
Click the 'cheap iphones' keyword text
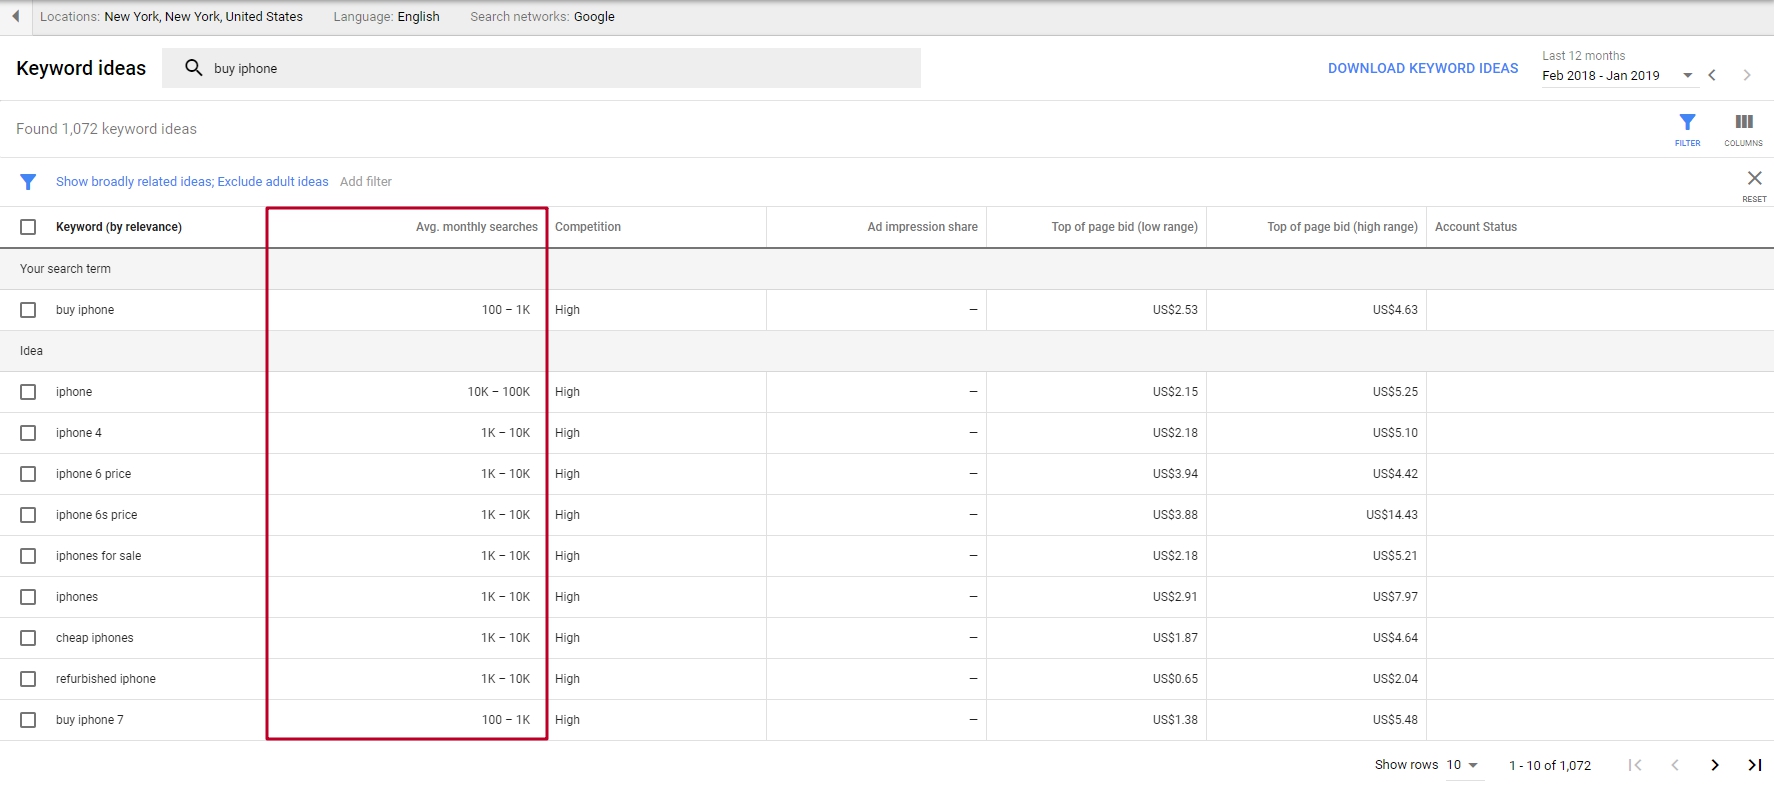pos(94,638)
